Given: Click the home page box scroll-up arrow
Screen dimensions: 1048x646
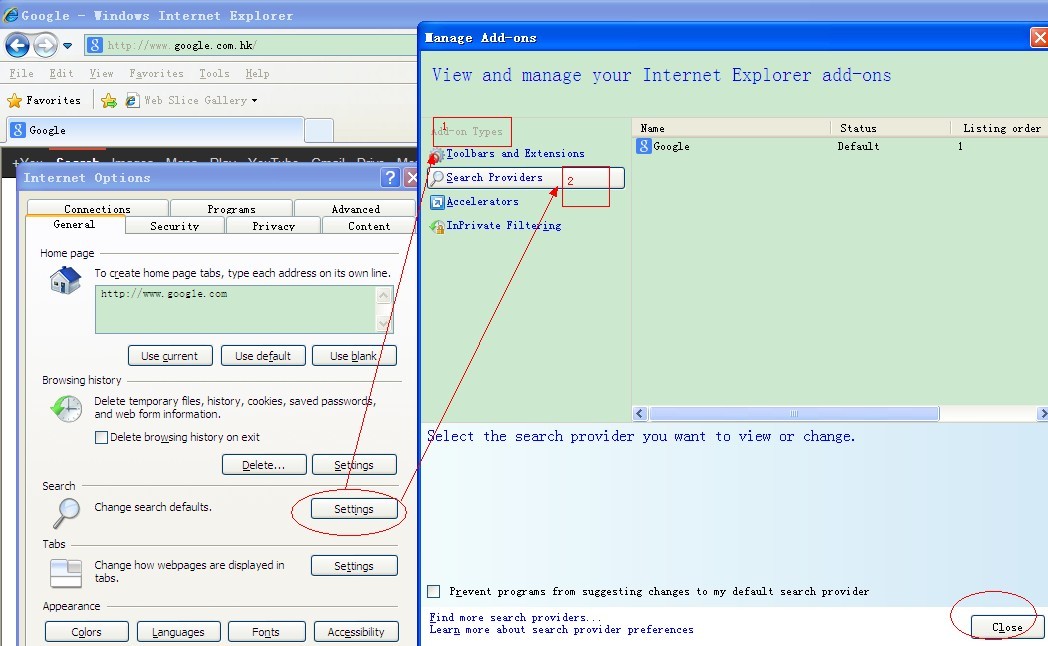Looking at the screenshot, I should point(384,295).
